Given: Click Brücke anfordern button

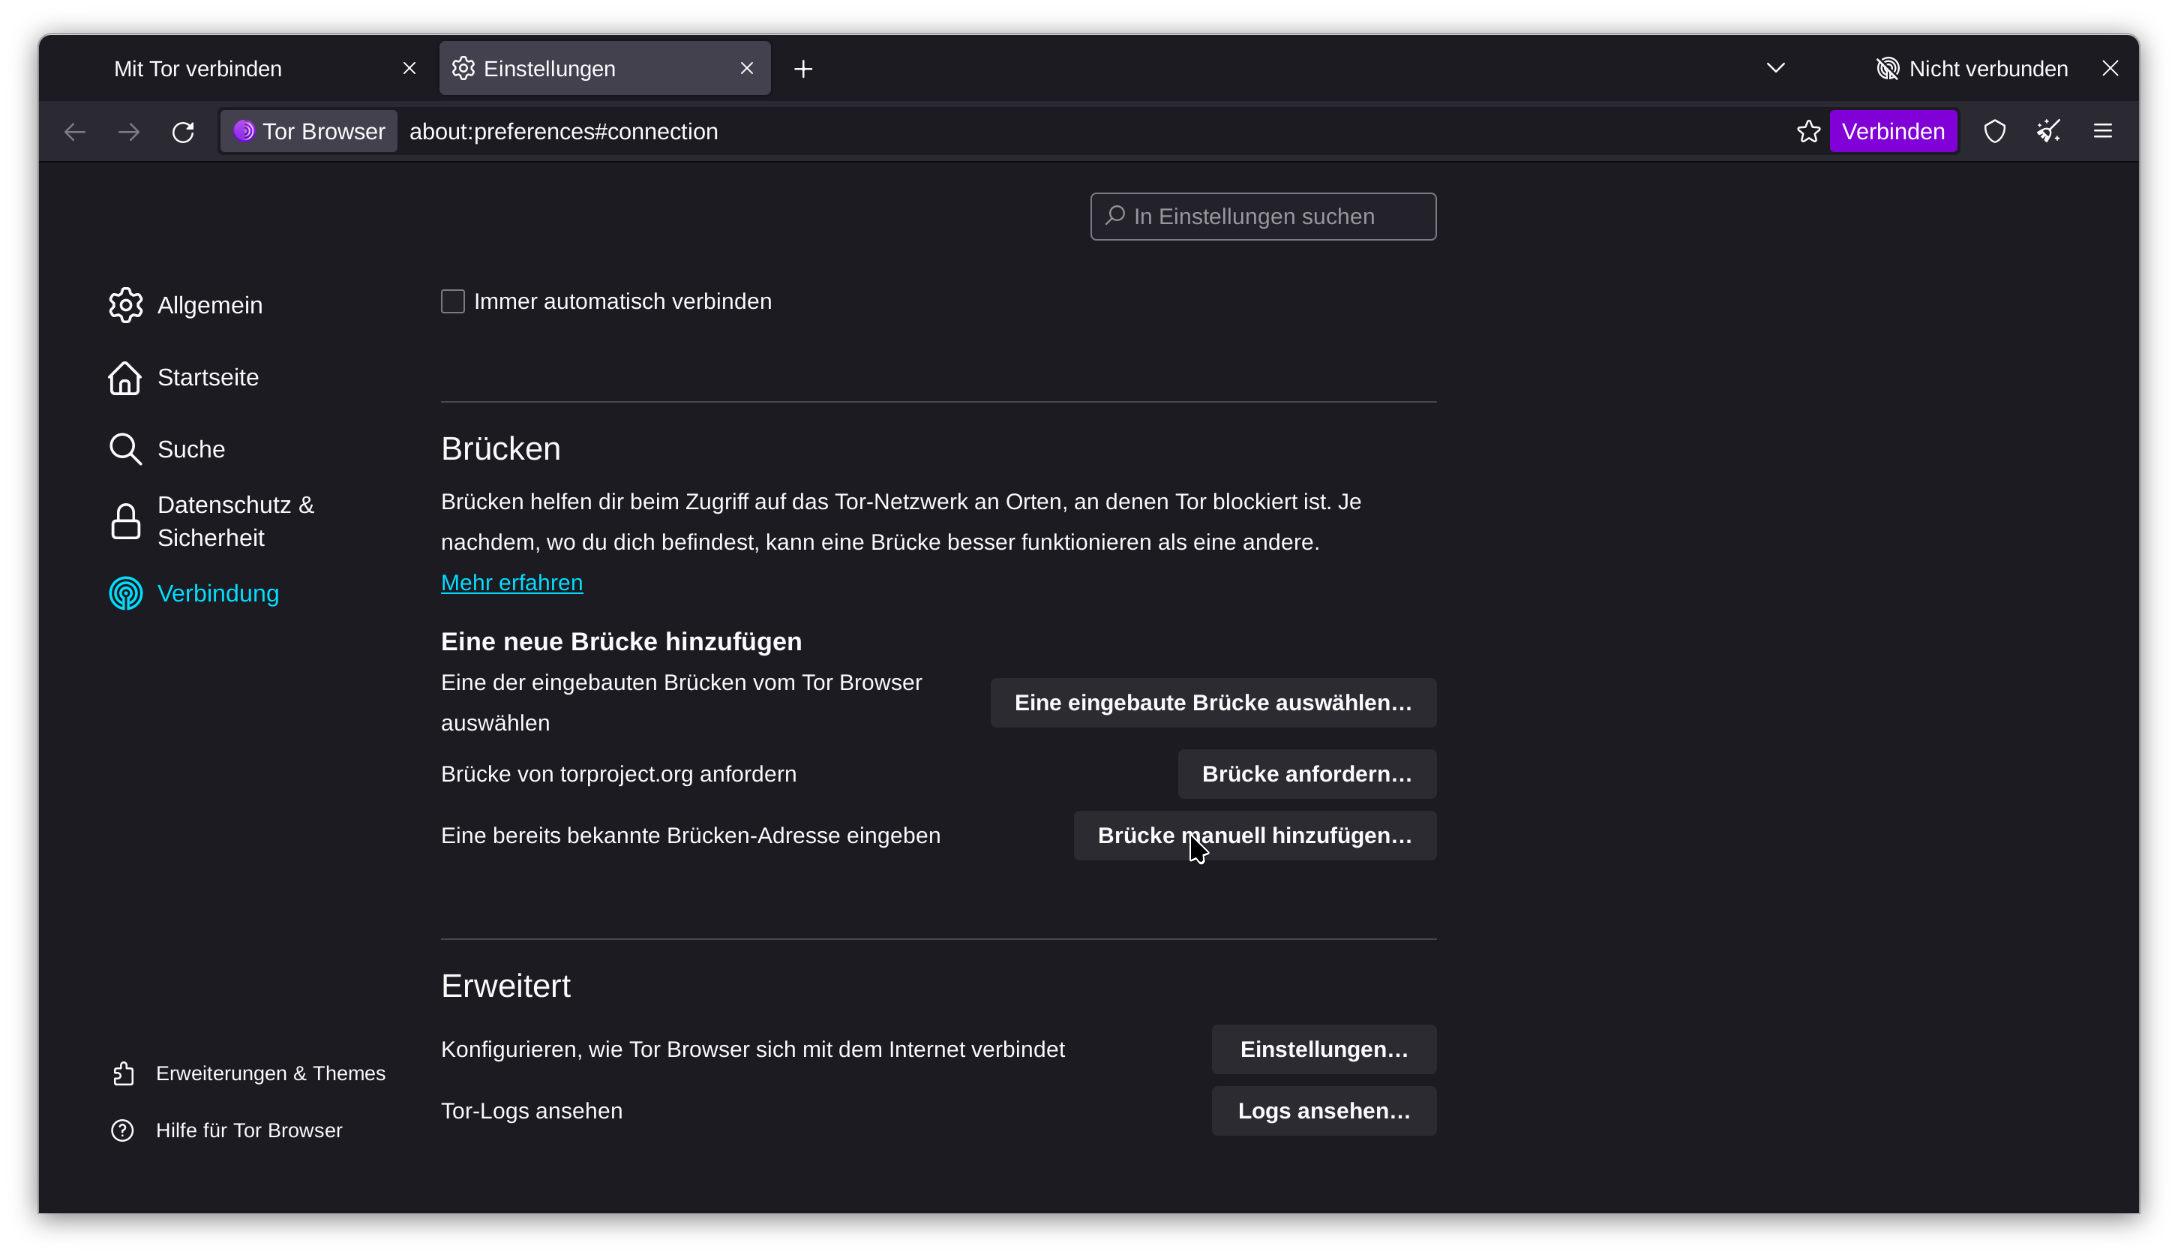Looking at the screenshot, I should pyautogui.click(x=1306, y=773).
